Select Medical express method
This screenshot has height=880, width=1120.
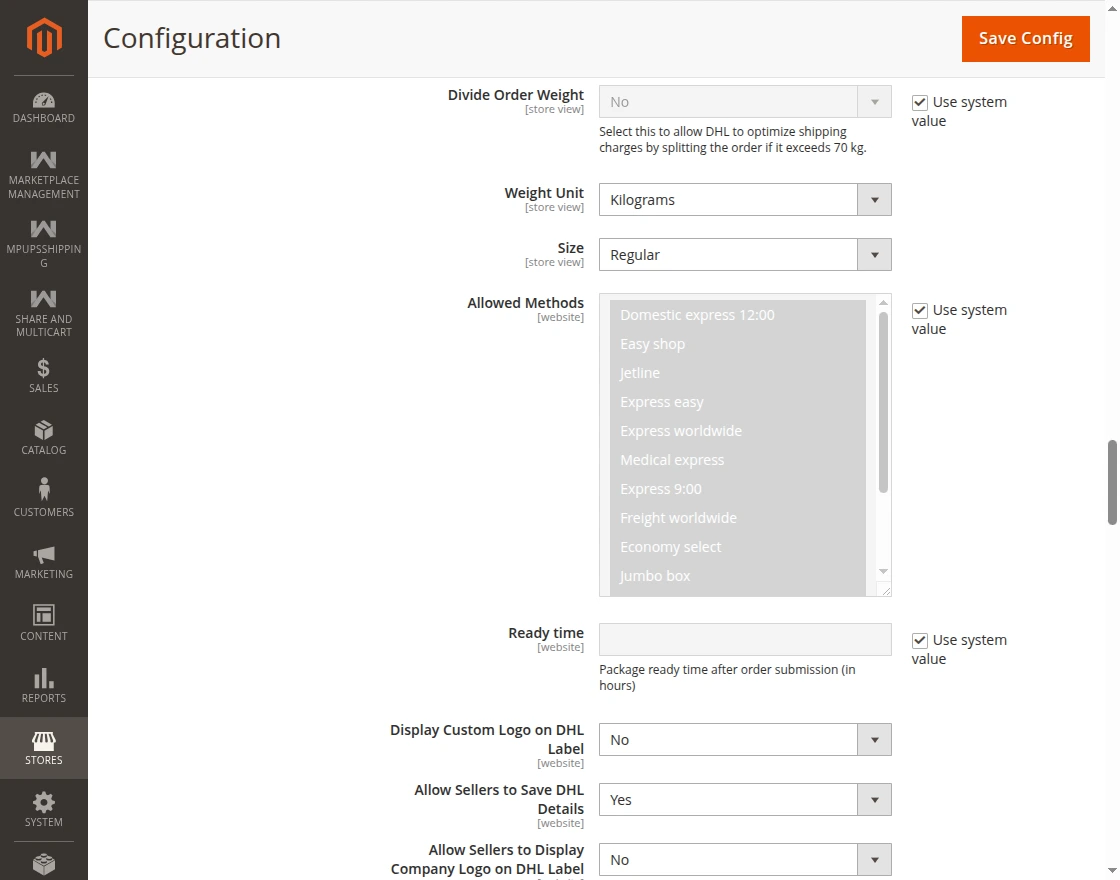(x=738, y=460)
